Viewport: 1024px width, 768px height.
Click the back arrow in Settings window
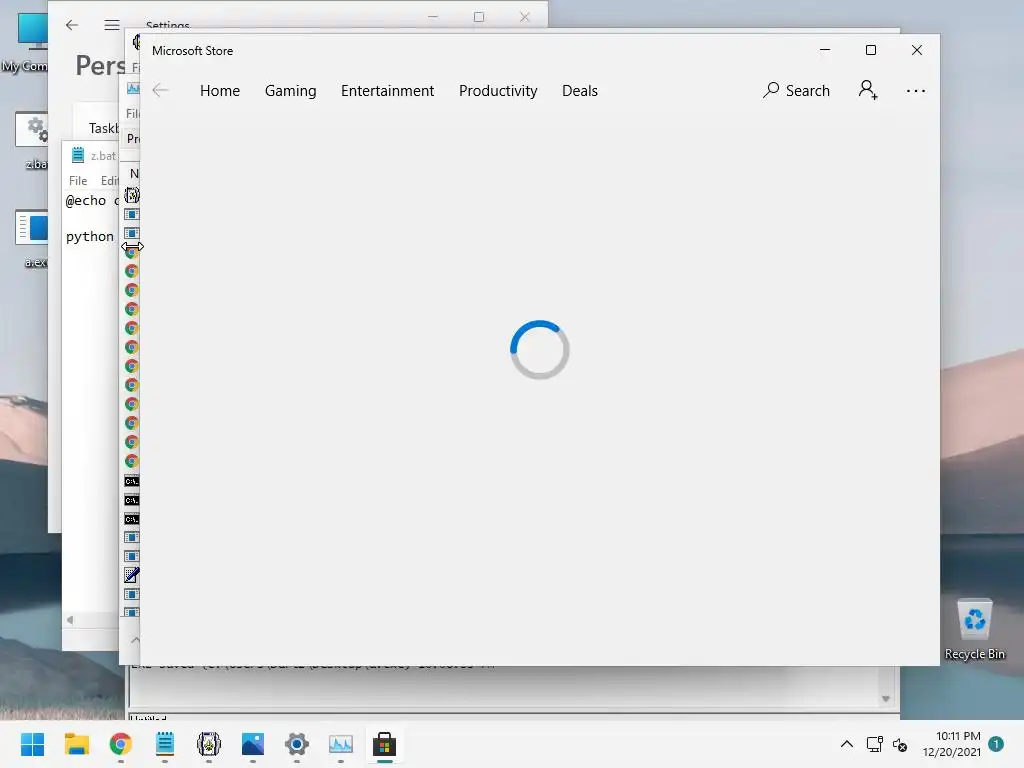click(72, 25)
